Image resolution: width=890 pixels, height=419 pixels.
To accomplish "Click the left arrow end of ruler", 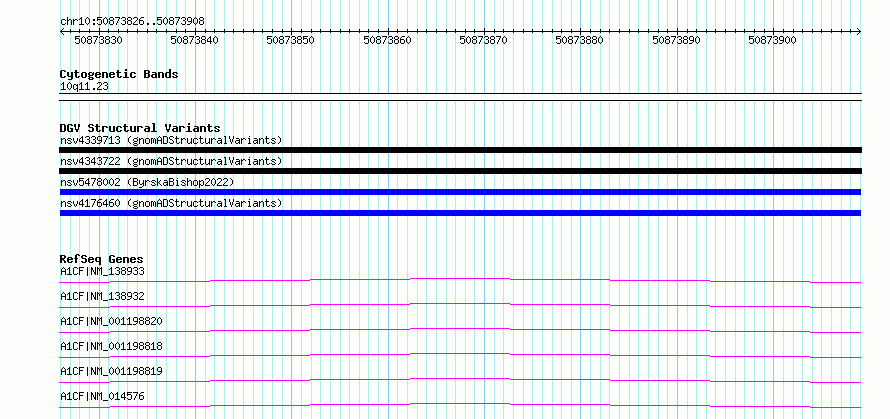I will 62,31.
